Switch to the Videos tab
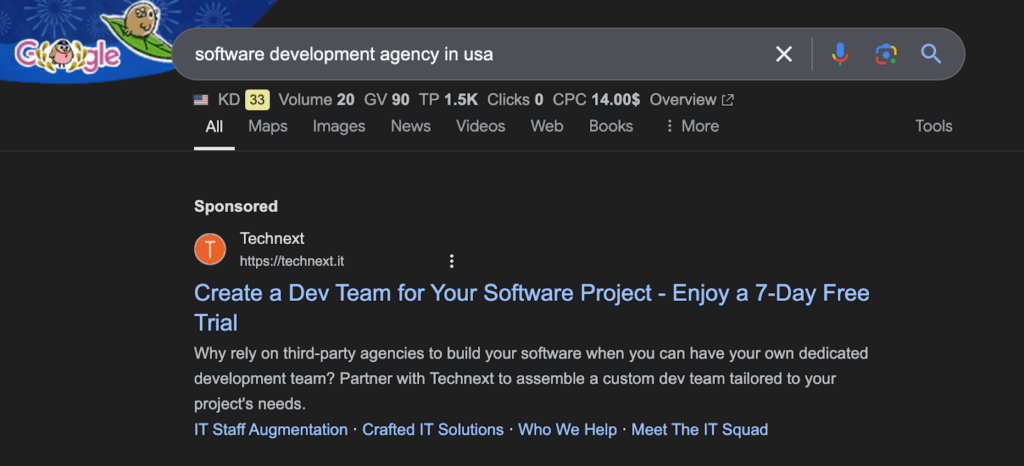Image resolution: width=1024 pixels, height=466 pixels. tap(481, 126)
